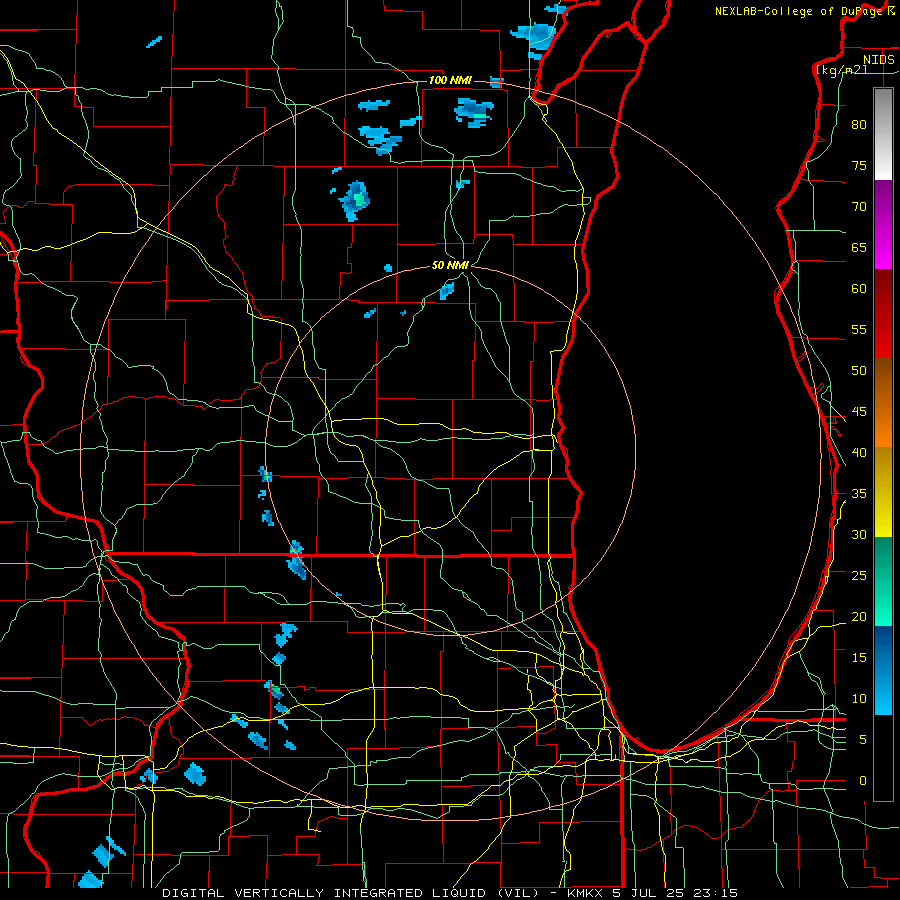Click the 60 value on the scale
This screenshot has height=900, width=900.
pyautogui.click(x=859, y=289)
